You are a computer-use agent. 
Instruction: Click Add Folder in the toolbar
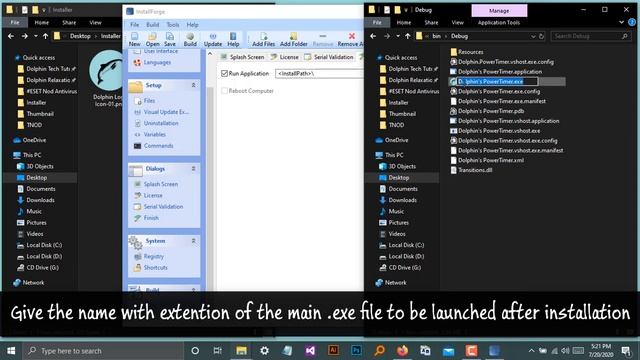[x=293, y=40]
